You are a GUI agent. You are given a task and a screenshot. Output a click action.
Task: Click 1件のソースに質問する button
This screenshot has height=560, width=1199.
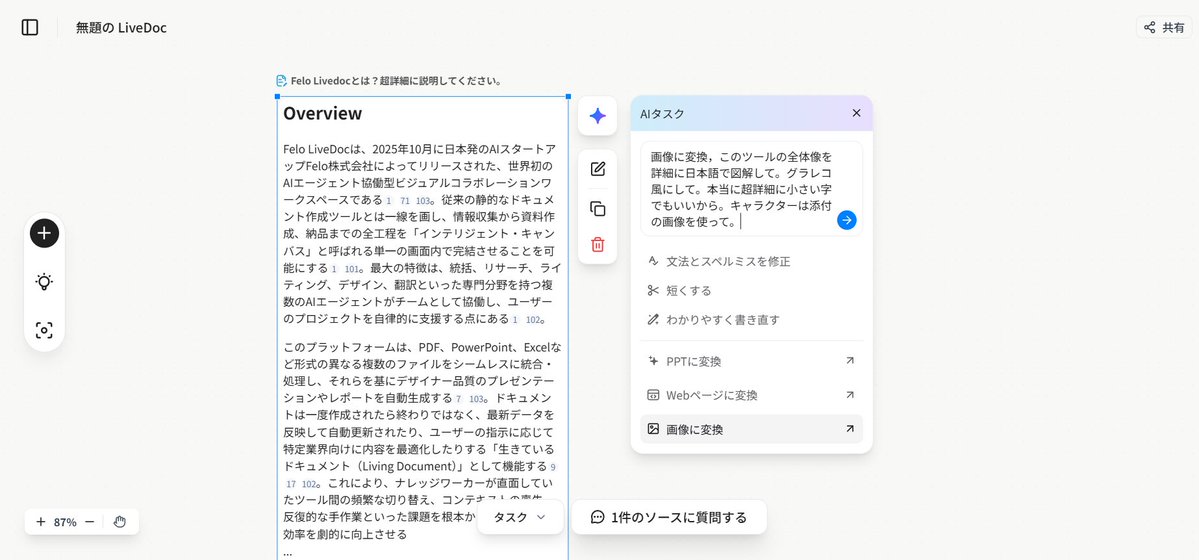pyautogui.click(x=669, y=517)
